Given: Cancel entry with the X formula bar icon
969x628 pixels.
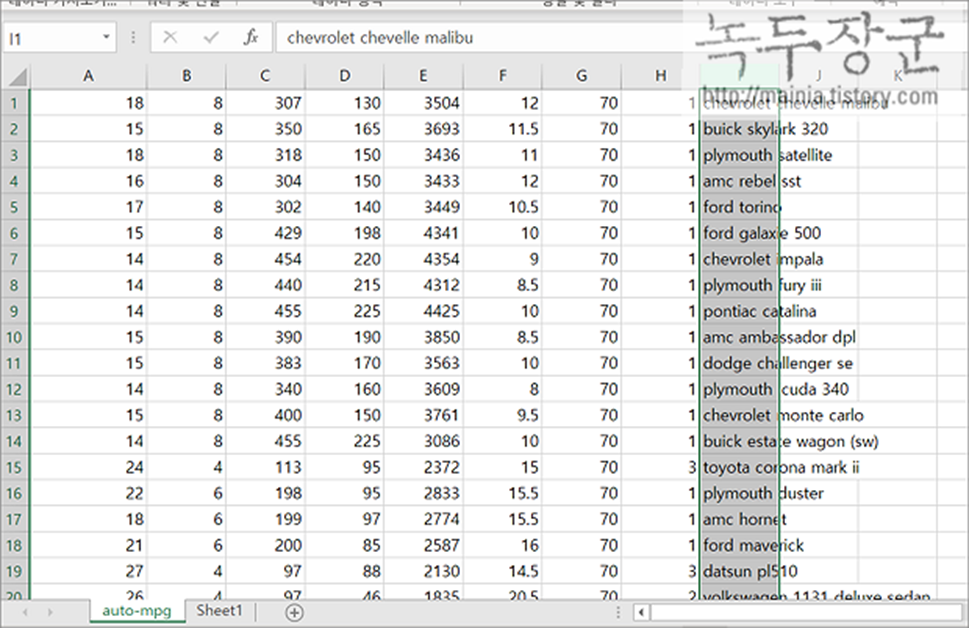Looking at the screenshot, I should [171, 38].
